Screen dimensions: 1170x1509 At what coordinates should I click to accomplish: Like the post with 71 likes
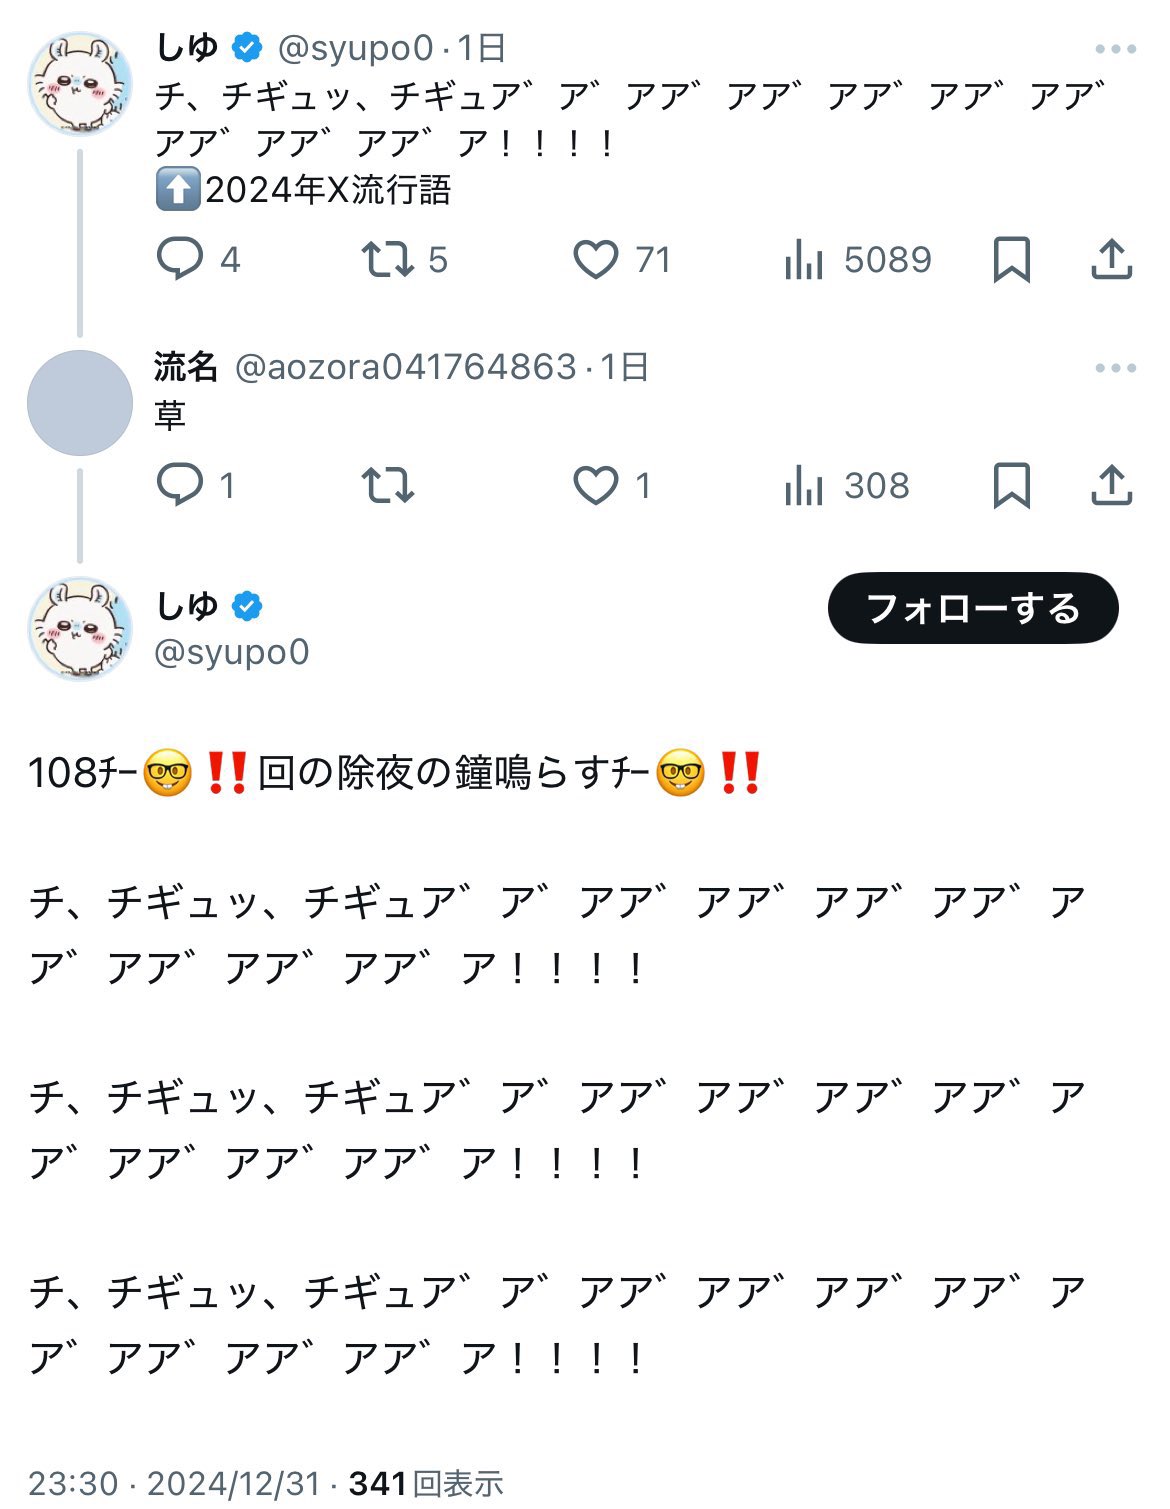[x=596, y=259]
